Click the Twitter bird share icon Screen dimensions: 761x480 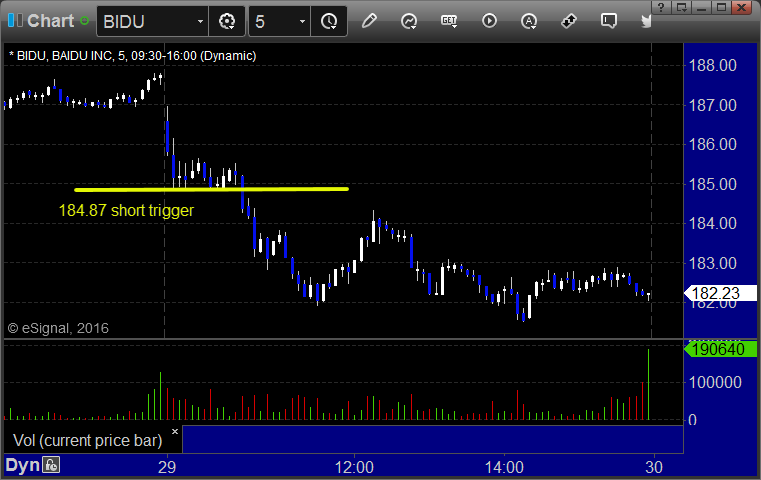[x=646, y=21]
